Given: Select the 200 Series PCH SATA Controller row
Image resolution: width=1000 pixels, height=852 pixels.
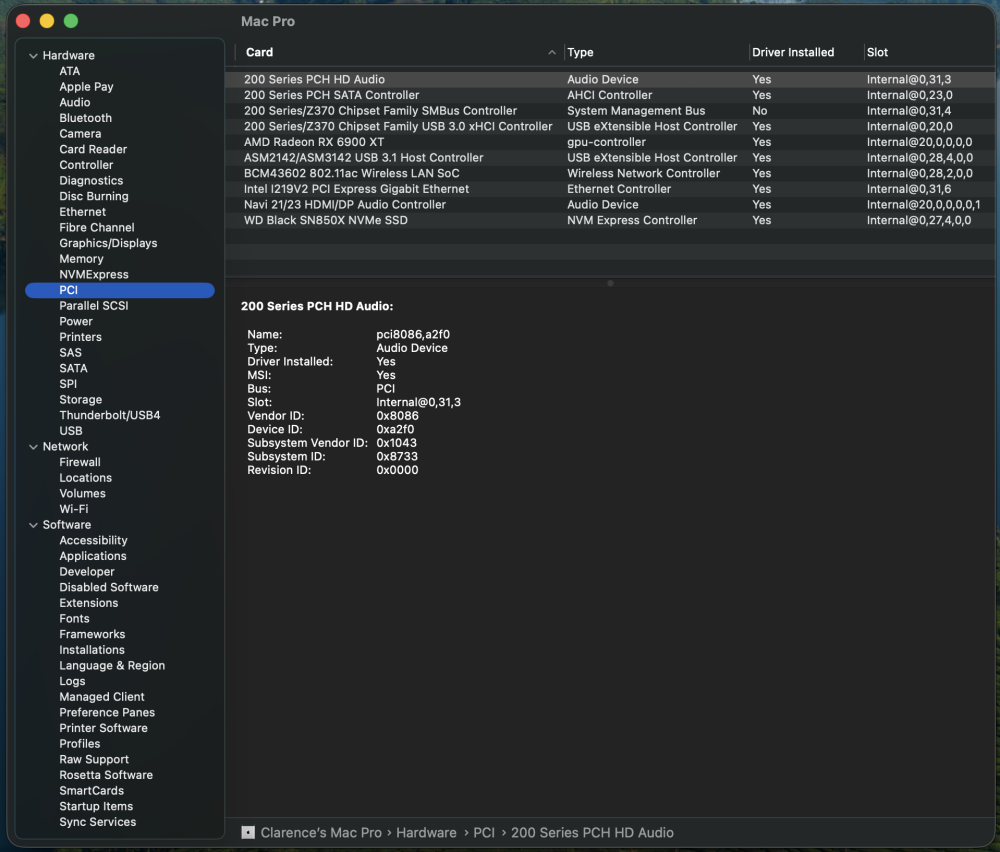Looking at the screenshot, I should [x=610, y=95].
